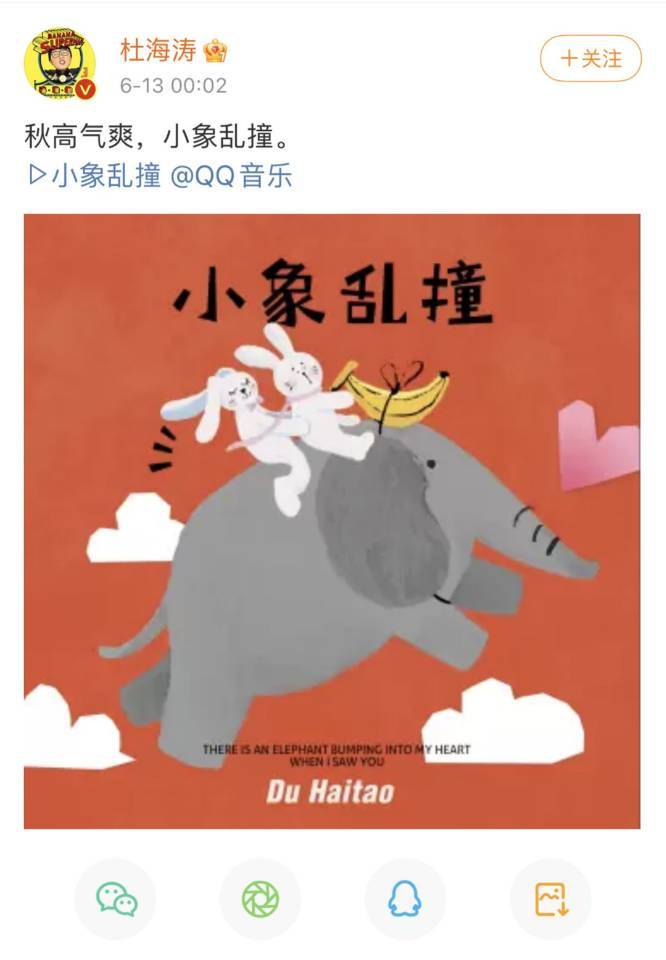The width and height of the screenshot is (666, 960).
Task: Open the @QQ音乐 mention
Action: coord(231,175)
